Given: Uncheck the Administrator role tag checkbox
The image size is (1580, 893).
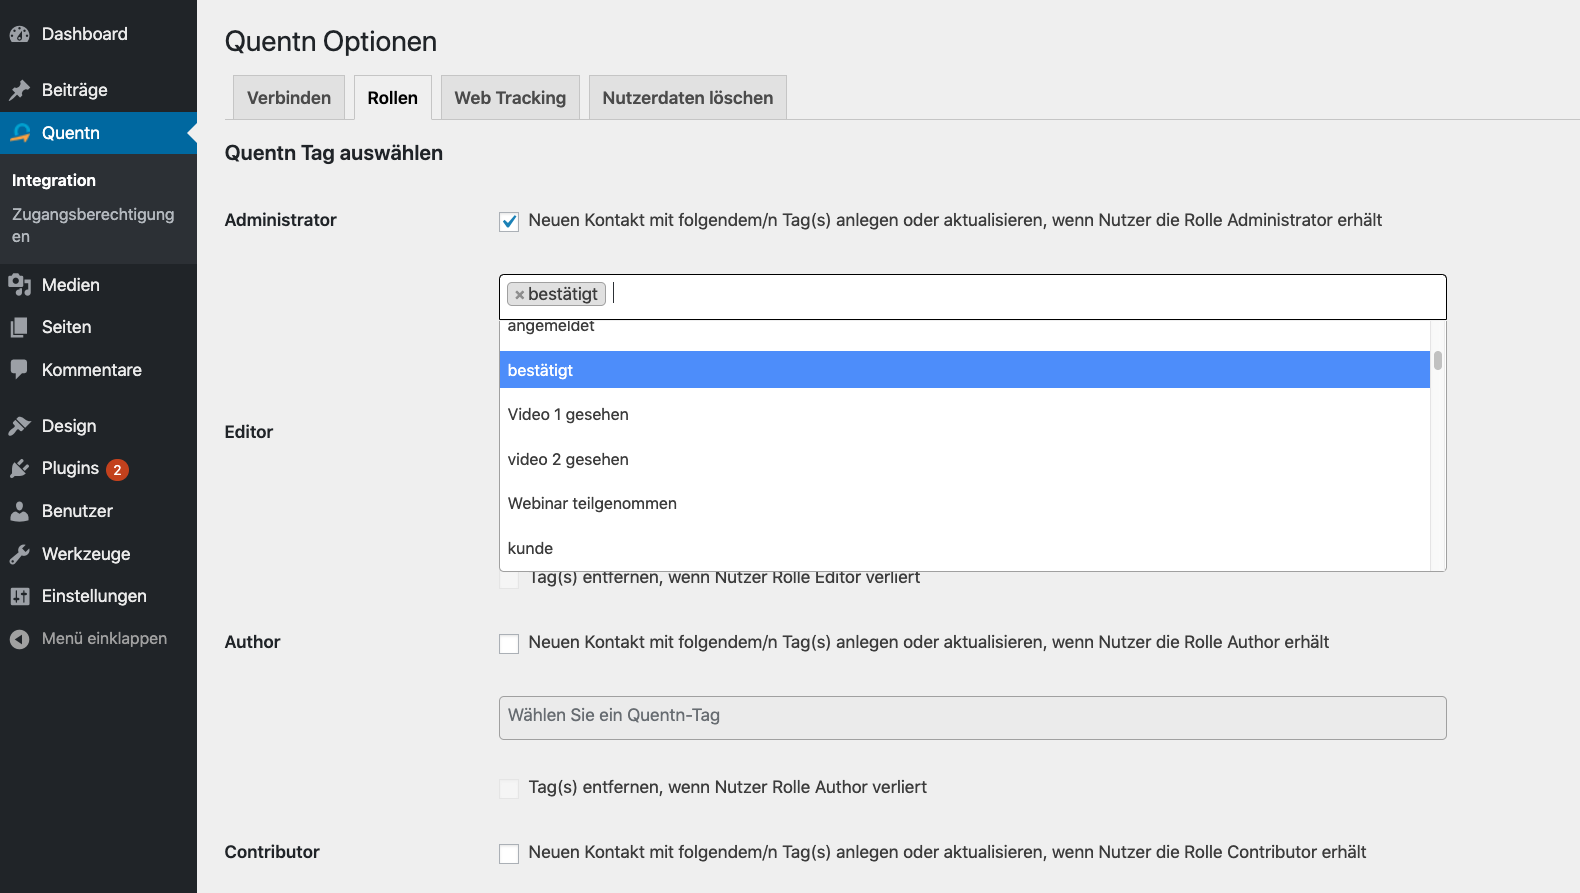Looking at the screenshot, I should pos(509,221).
